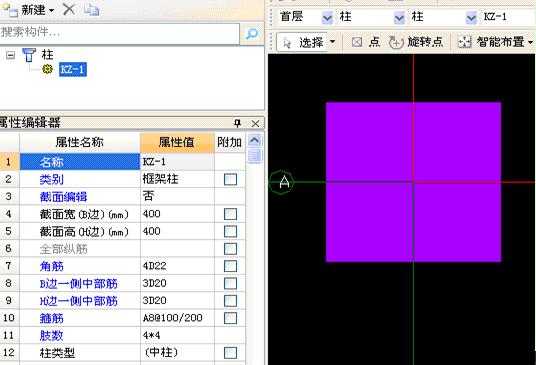The width and height of the screenshot is (536, 365).
Task: Click the B边一侧中部筋 property name
Action: [79, 284]
